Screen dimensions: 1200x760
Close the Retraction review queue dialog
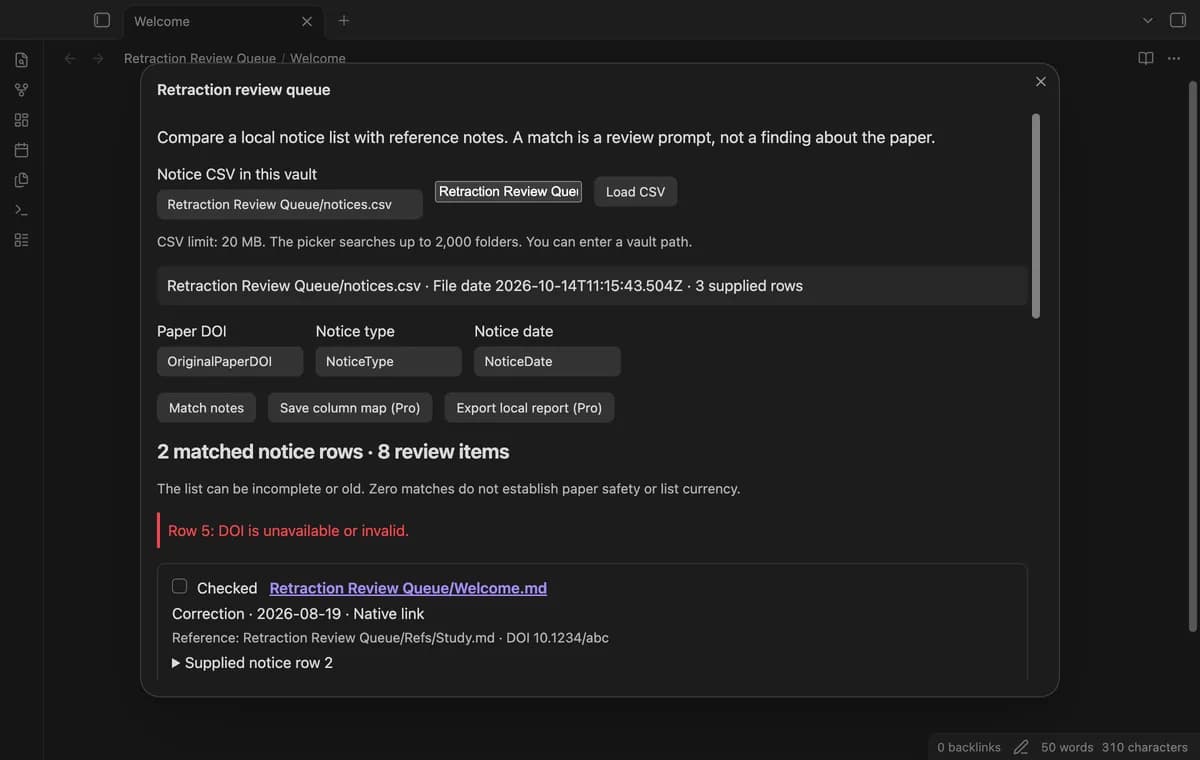click(x=1041, y=81)
